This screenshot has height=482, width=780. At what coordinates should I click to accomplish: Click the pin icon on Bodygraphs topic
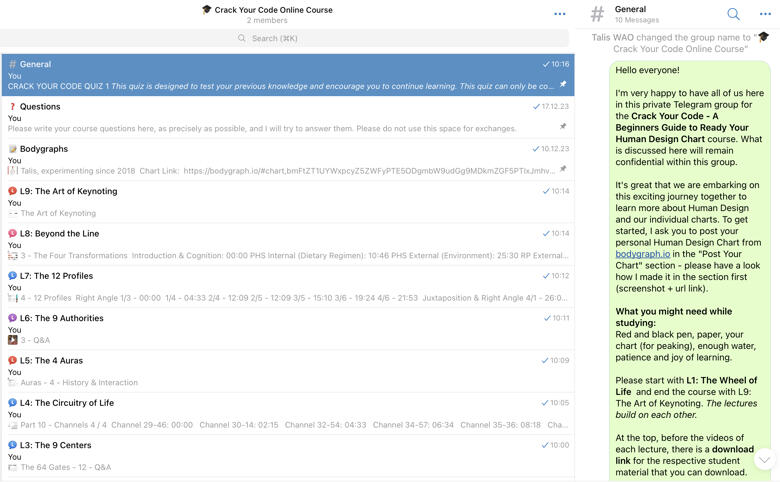click(x=563, y=169)
